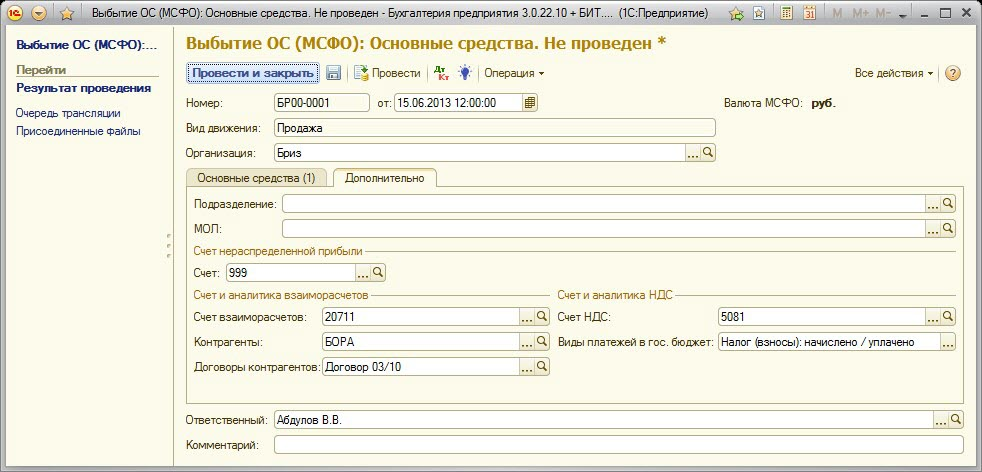The image size is (982, 472).
Task: Open the Все действия dropdown
Action: coord(893,74)
